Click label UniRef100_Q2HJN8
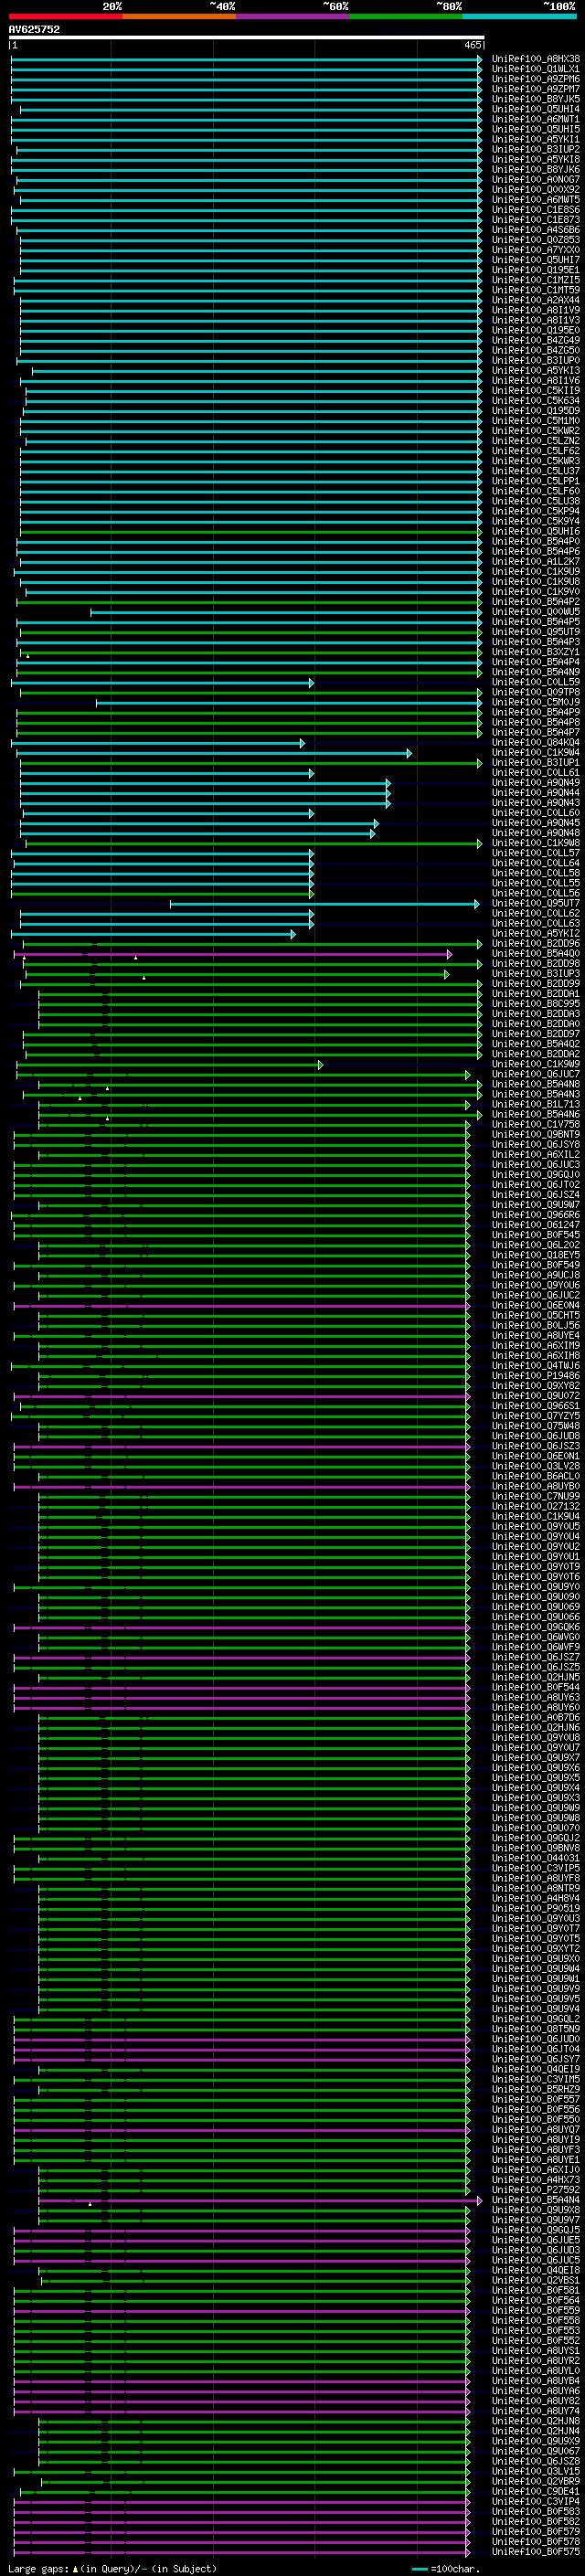 pyautogui.click(x=536, y=2421)
